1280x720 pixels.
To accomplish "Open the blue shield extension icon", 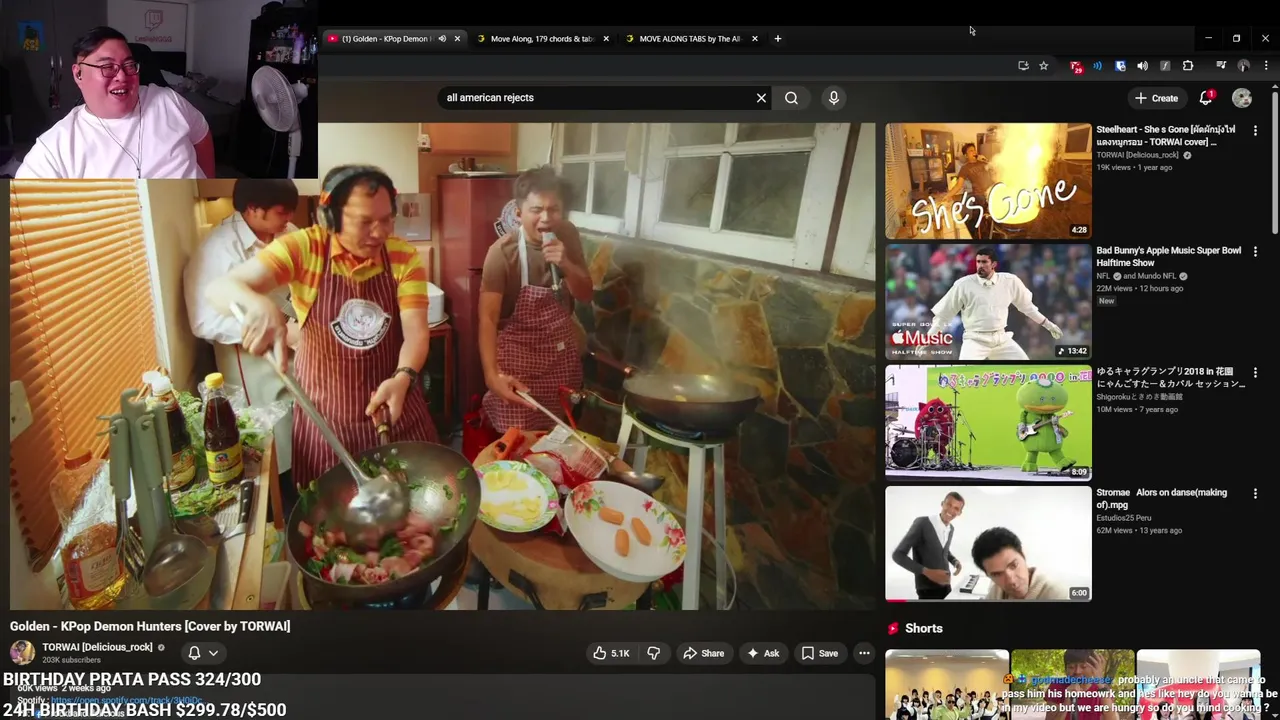I will [x=1120, y=66].
